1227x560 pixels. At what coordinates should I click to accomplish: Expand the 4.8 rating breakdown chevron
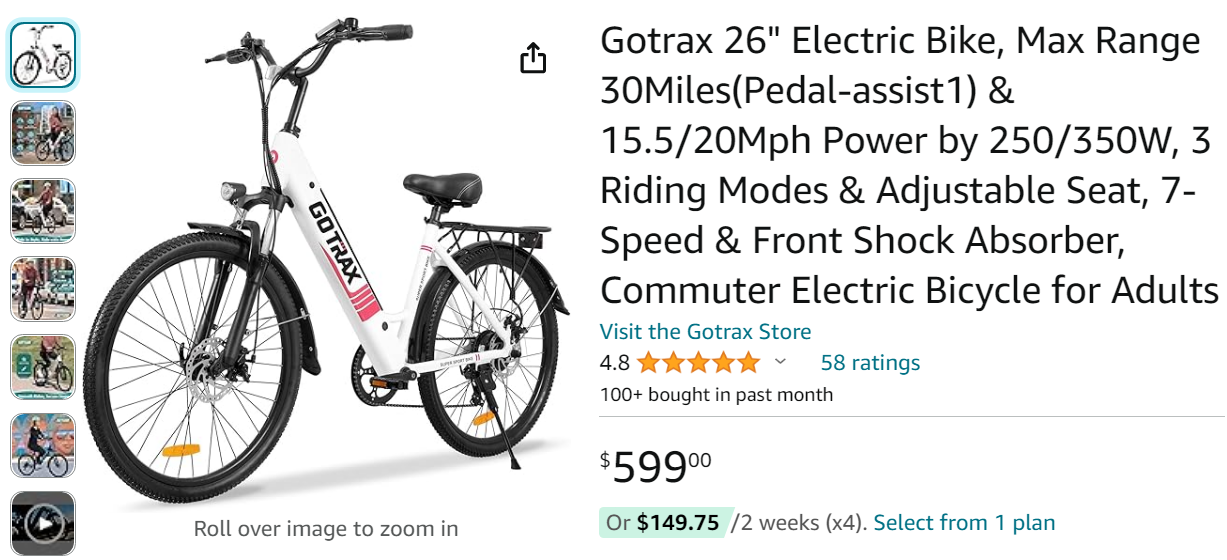(781, 362)
